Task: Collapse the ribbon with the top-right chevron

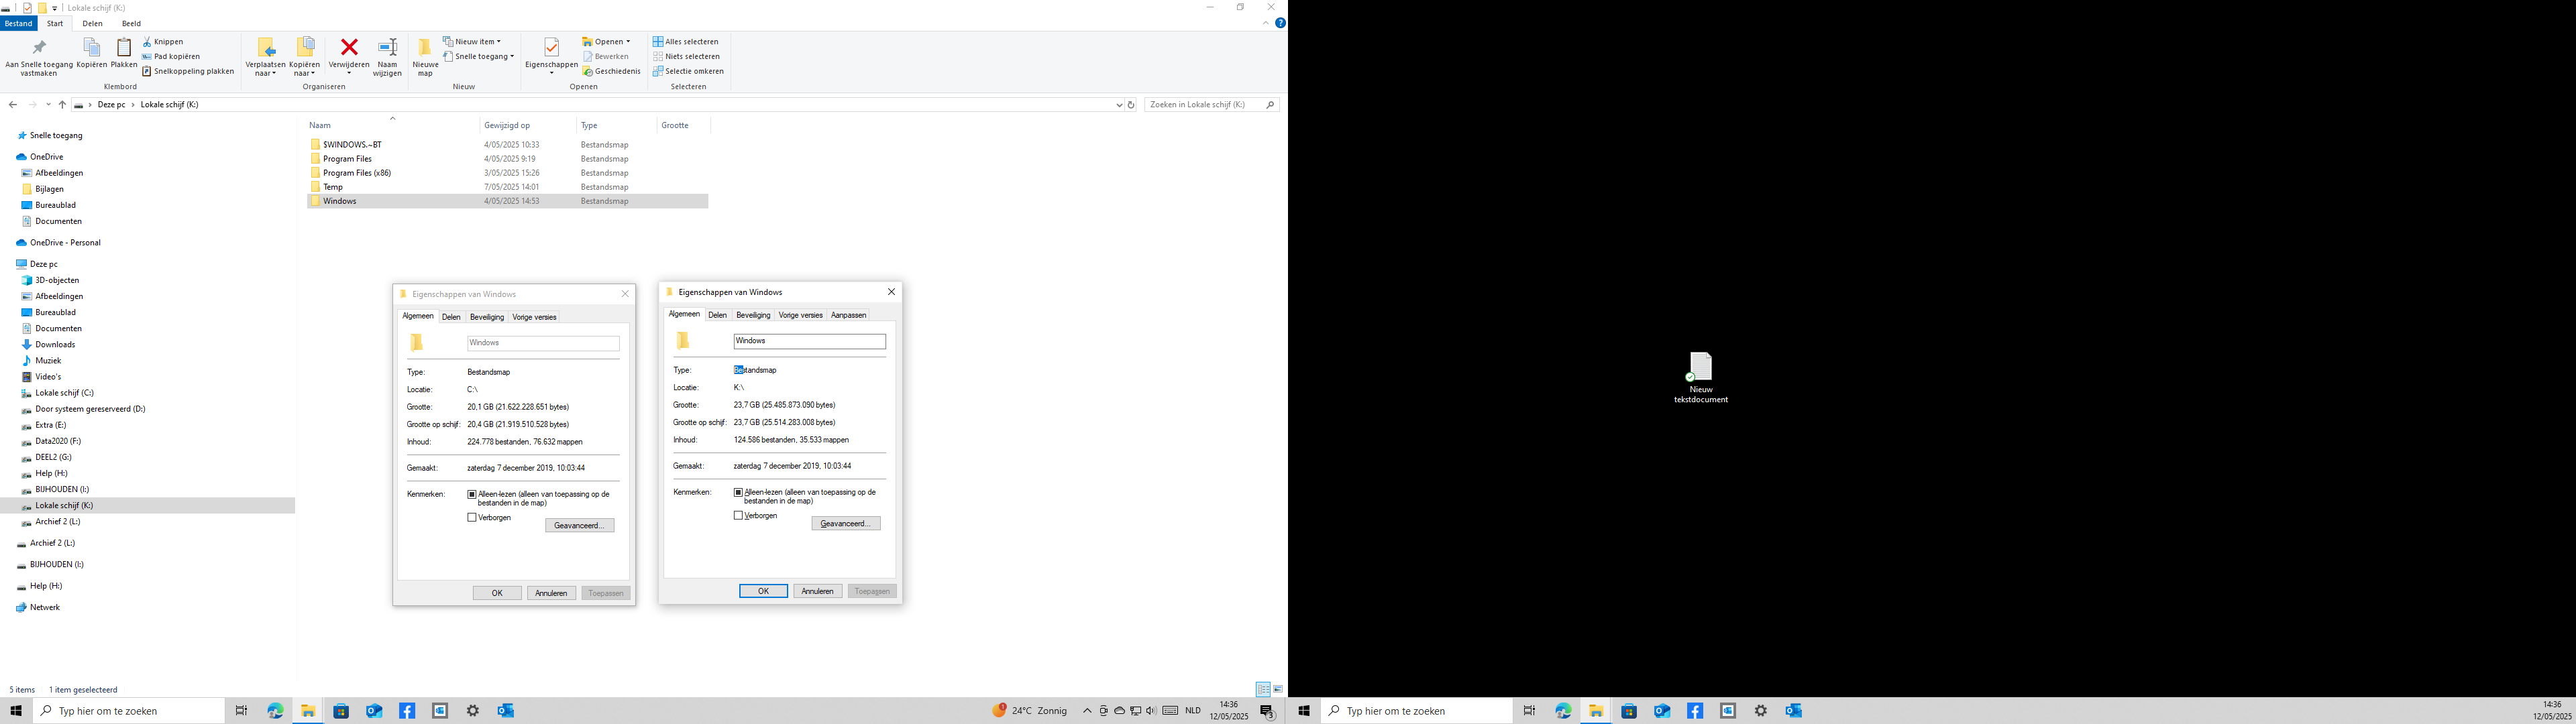Action: click(x=1267, y=23)
